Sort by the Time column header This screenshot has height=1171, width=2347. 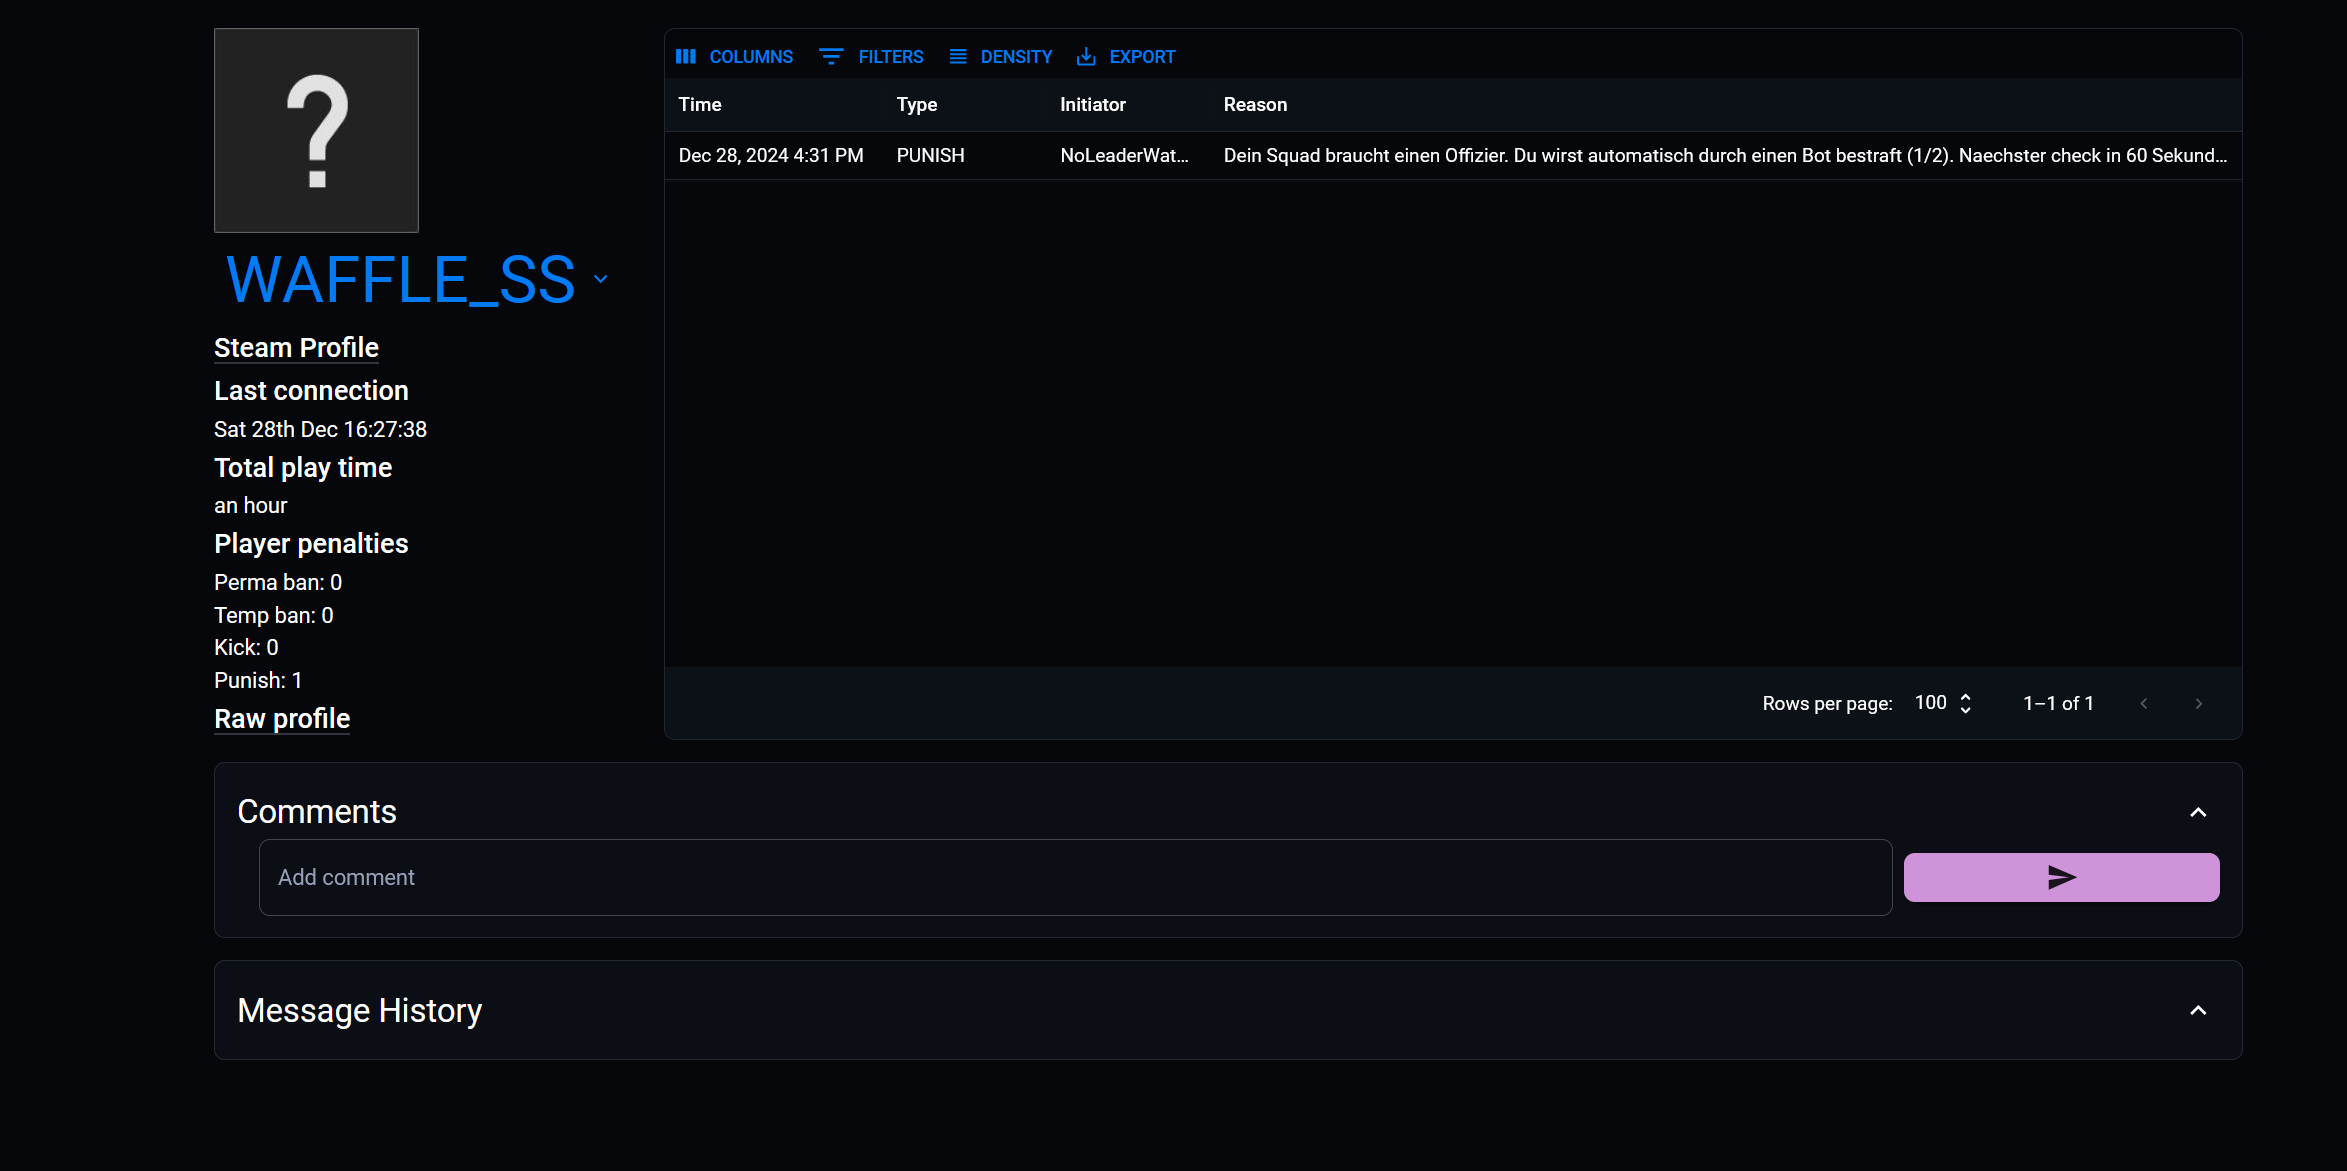[700, 105]
